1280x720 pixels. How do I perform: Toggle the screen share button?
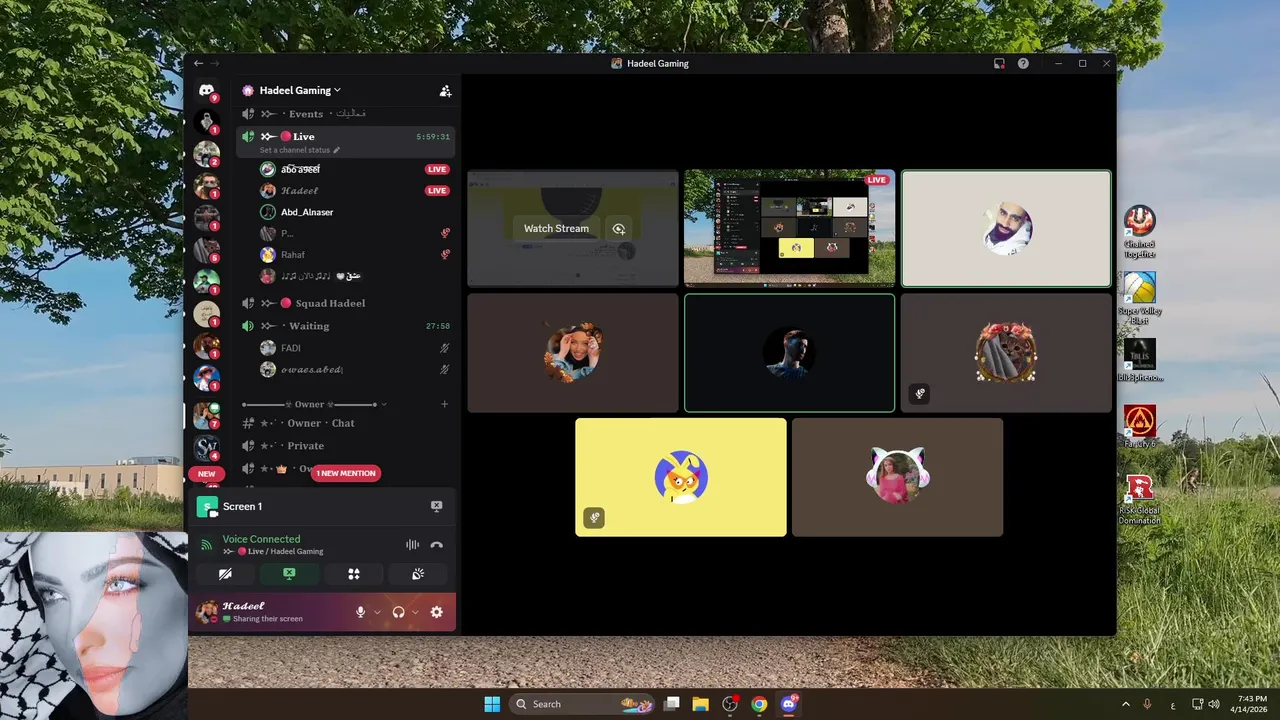point(289,574)
